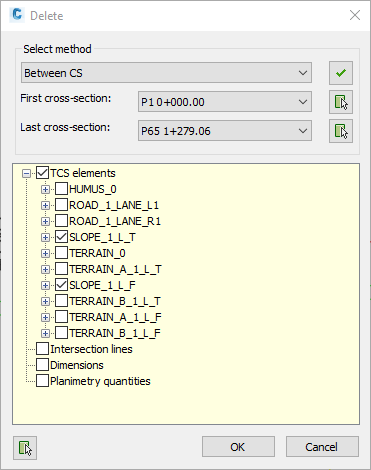Expand the ROAD_1_LANE_R1 node

pos(45,221)
